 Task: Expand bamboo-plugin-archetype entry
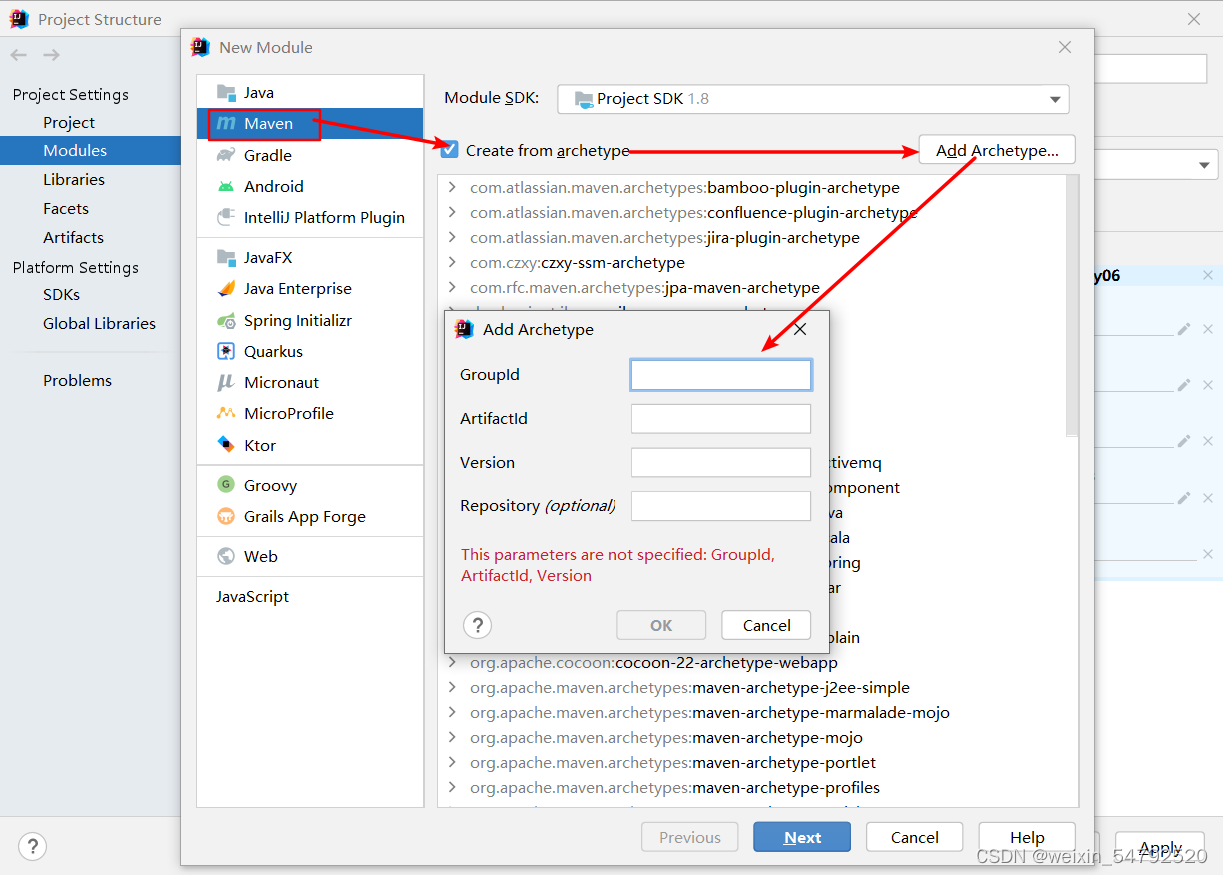coord(452,187)
